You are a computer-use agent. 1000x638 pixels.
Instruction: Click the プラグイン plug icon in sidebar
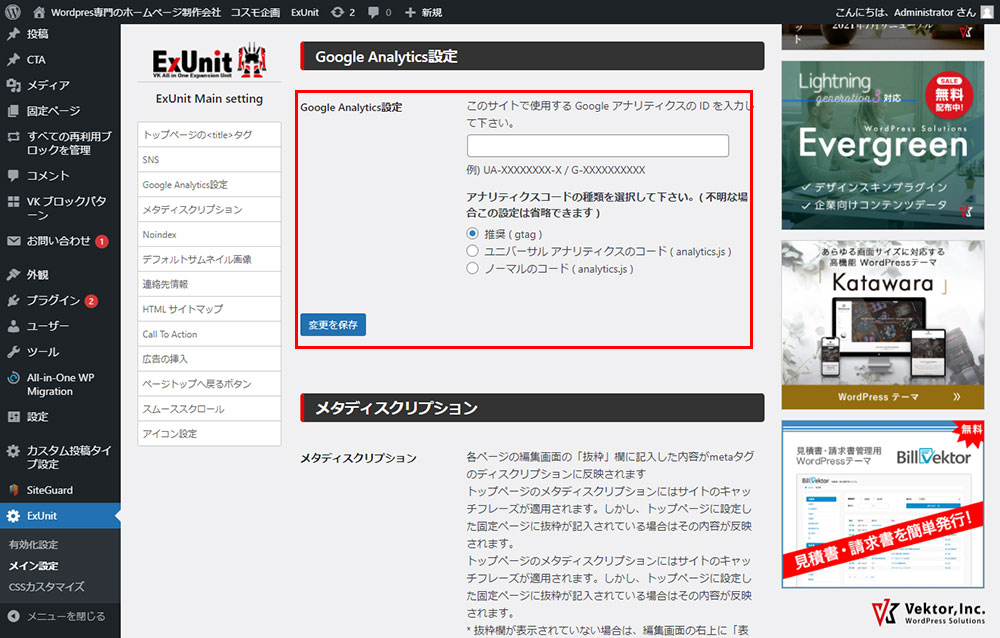[13, 300]
